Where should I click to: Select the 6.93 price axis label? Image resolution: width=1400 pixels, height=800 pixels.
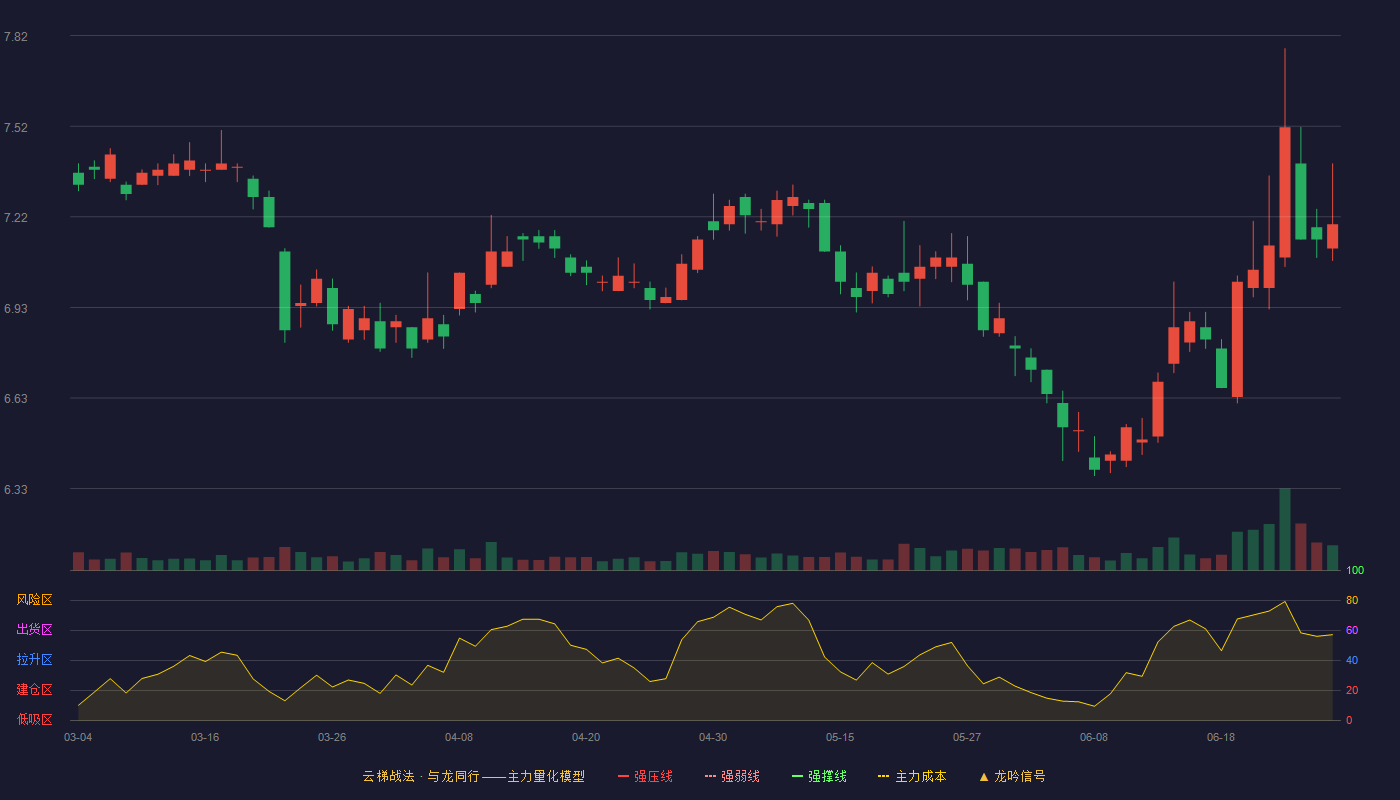[x=16, y=309]
